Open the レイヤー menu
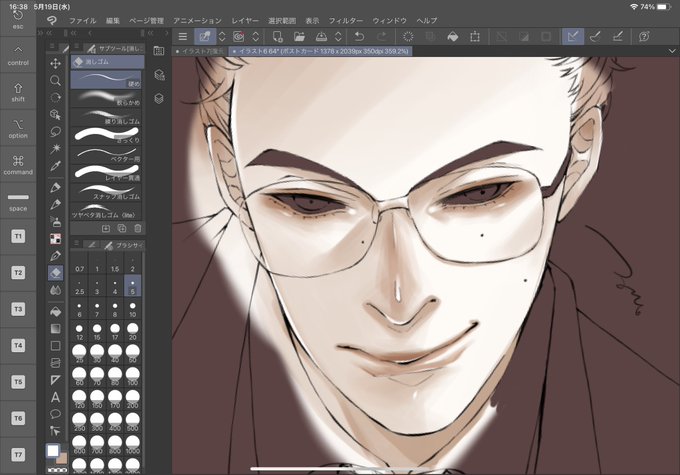680x475 pixels. (x=245, y=20)
